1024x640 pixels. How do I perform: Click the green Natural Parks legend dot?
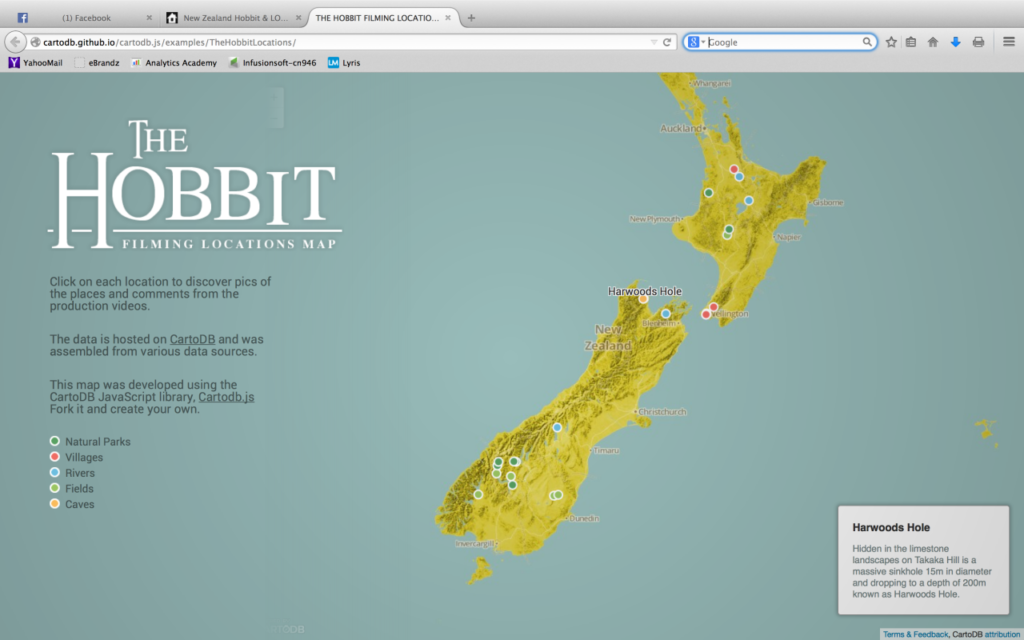pyautogui.click(x=55, y=441)
